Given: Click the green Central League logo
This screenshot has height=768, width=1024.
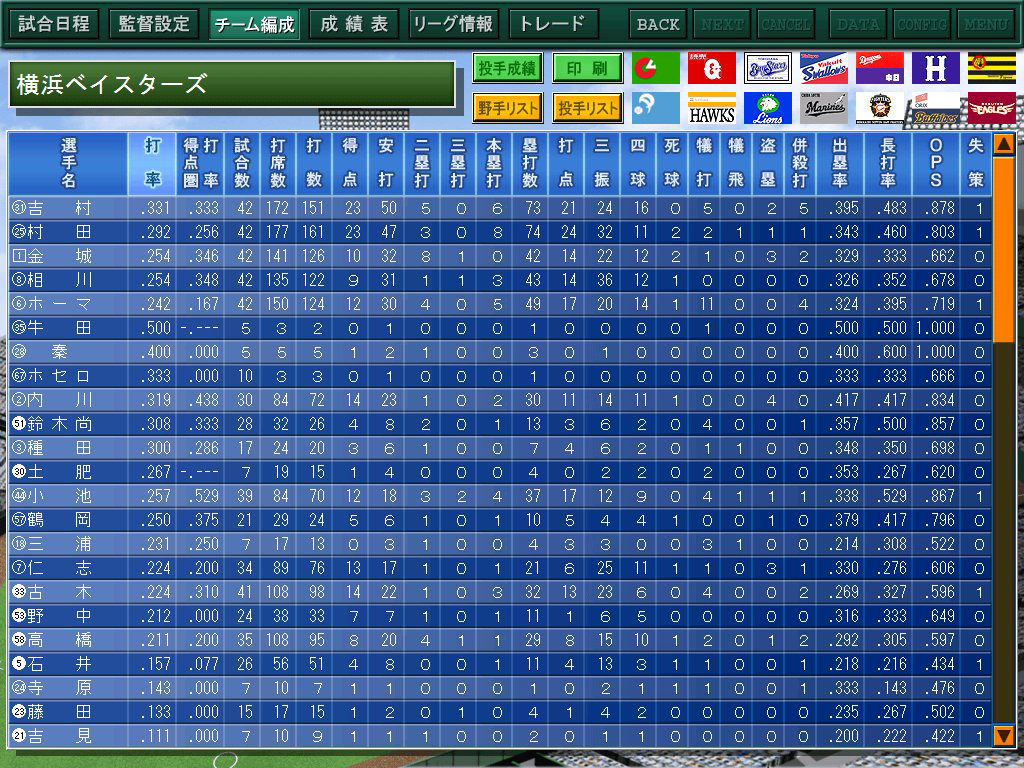Looking at the screenshot, I should coord(655,68).
